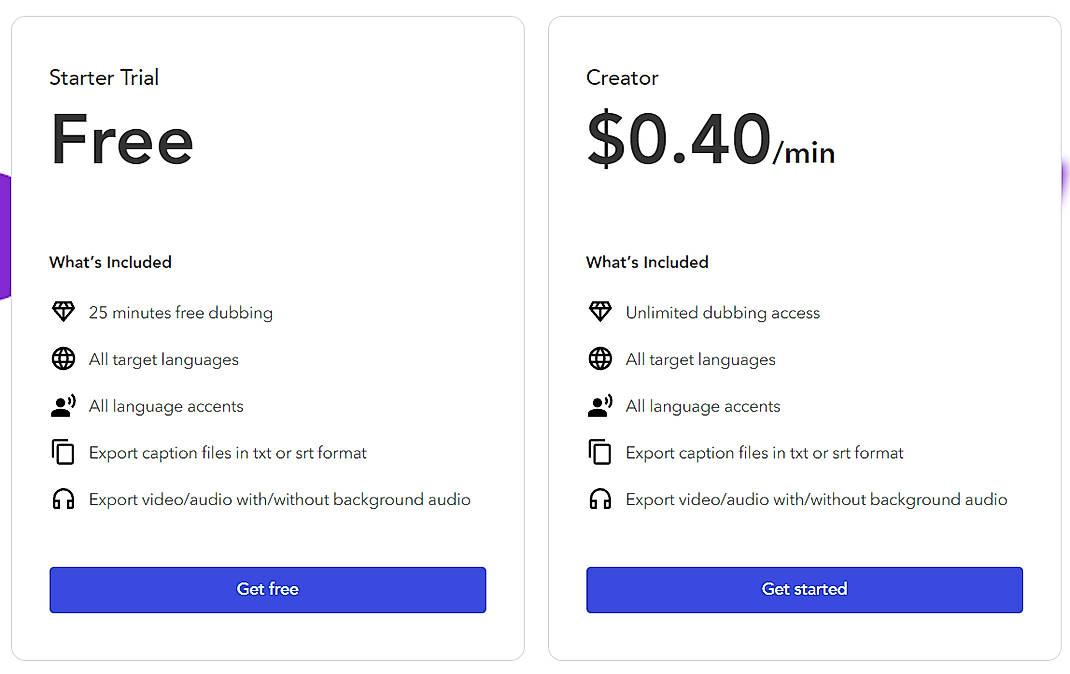1070x674 pixels.
Task: Click the headphones icon on the Starter Trial card
Action: (63, 499)
